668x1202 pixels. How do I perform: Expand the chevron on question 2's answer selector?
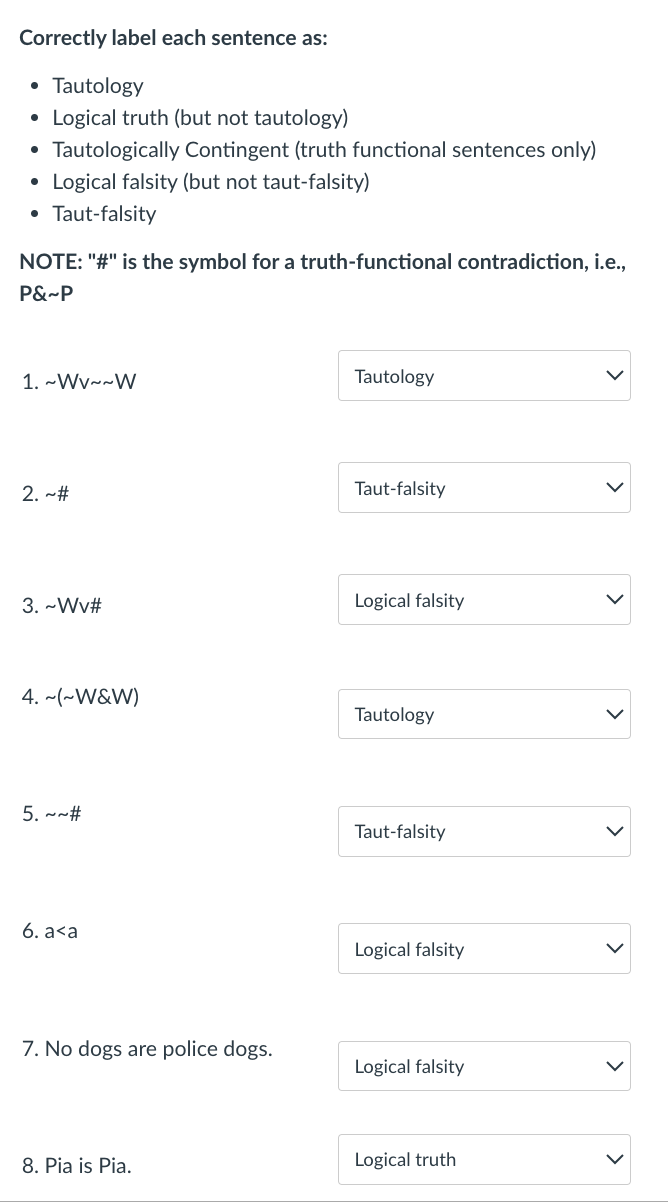tap(613, 488)
